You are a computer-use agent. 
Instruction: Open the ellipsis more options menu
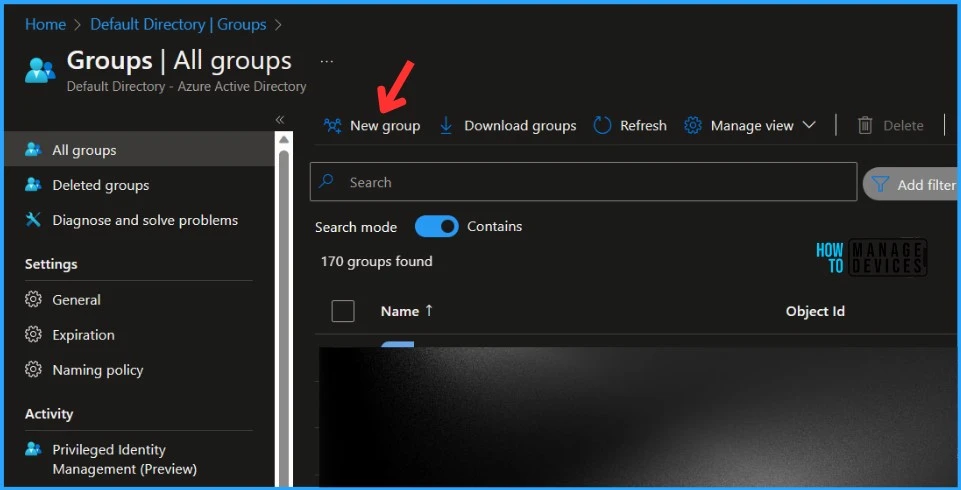[x=327, y=61]
